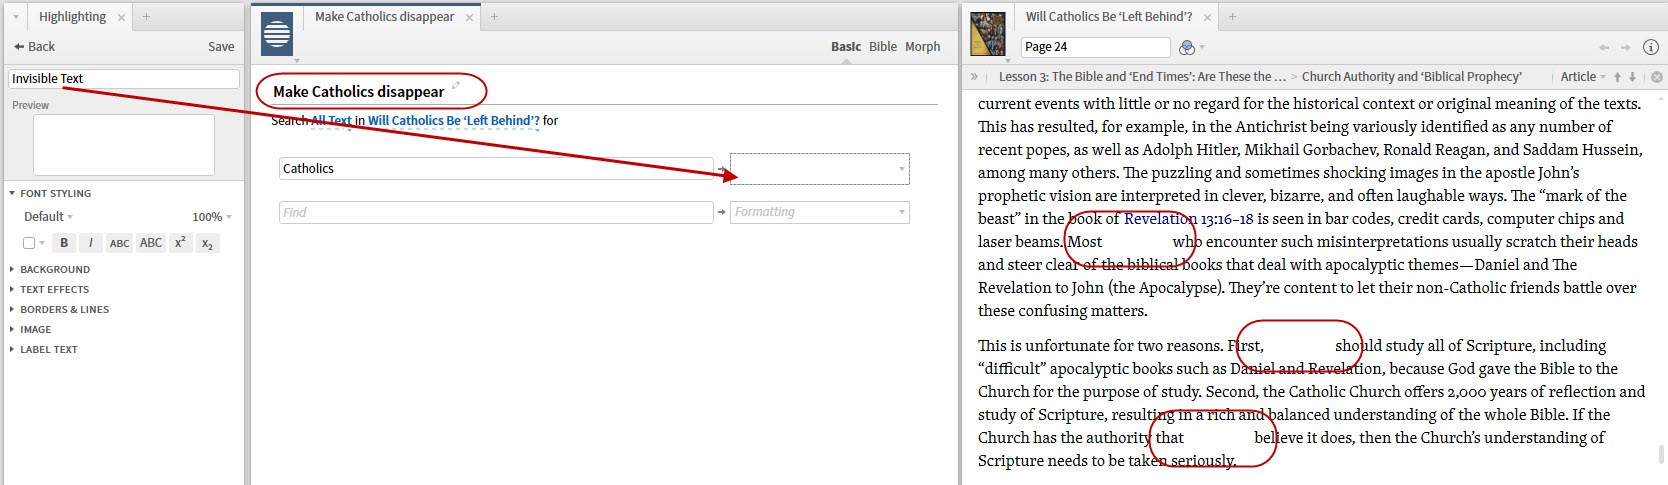Edit the Invisible Text style name field

pyautogui.click(x=124, y=79)
